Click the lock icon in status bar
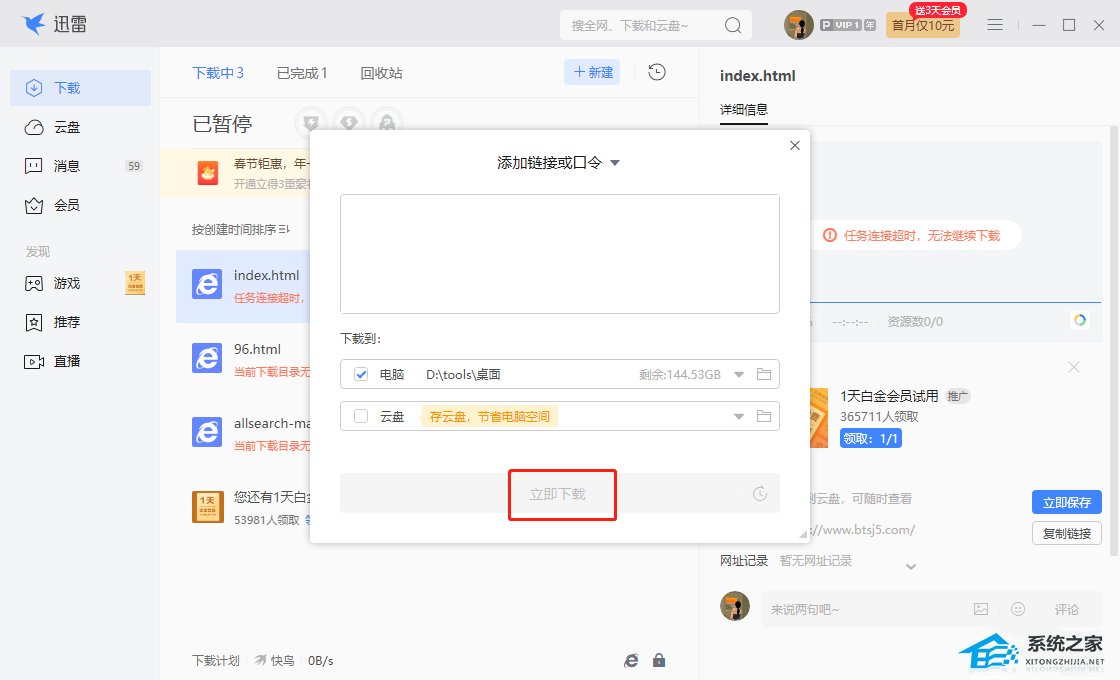This screenshot has height=680, width=1120. click(x=659, y=660)
